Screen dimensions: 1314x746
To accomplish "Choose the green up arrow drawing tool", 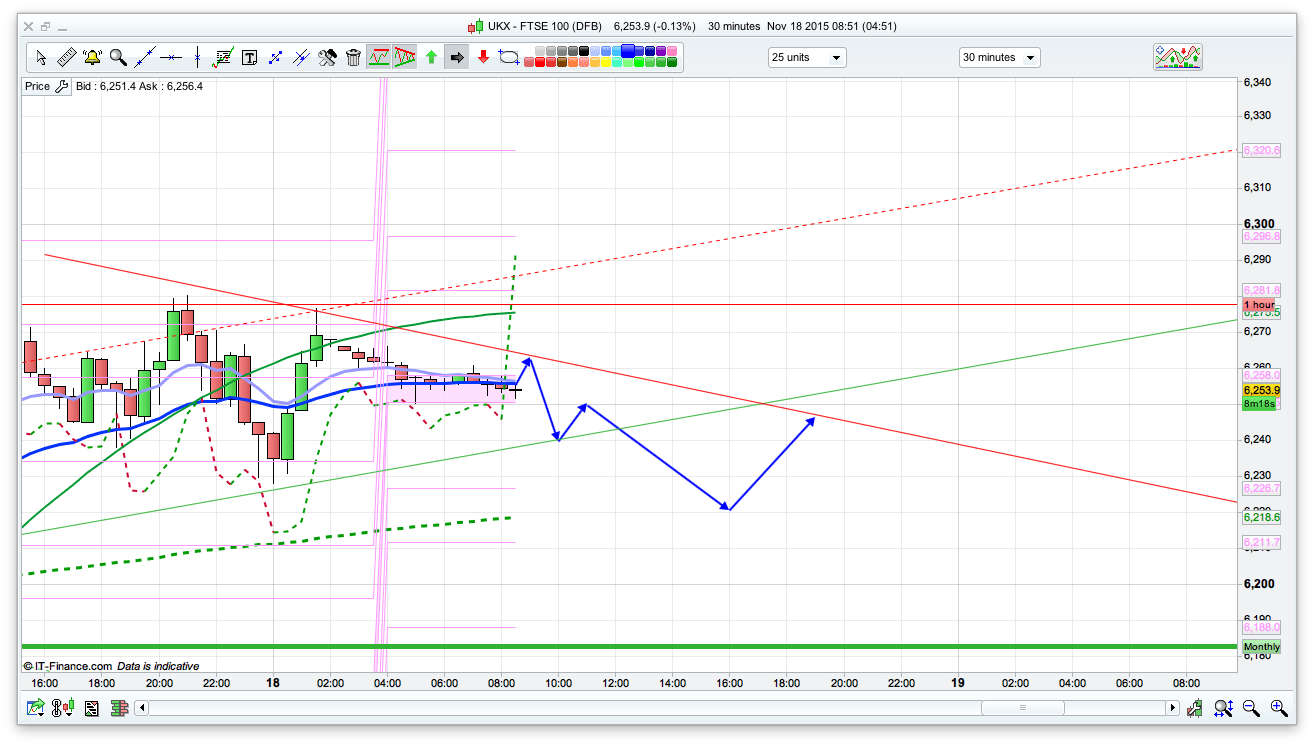I will coord(431,57).
